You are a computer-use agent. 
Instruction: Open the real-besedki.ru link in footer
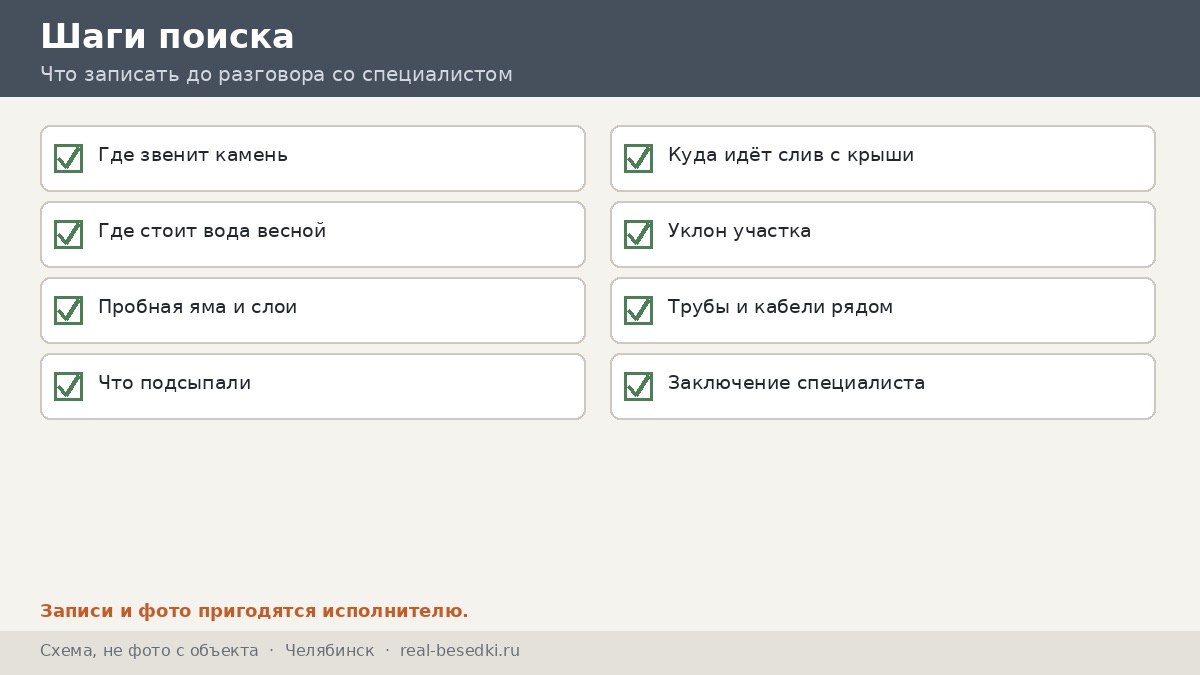pyautogui.click(x=460, y=651)
